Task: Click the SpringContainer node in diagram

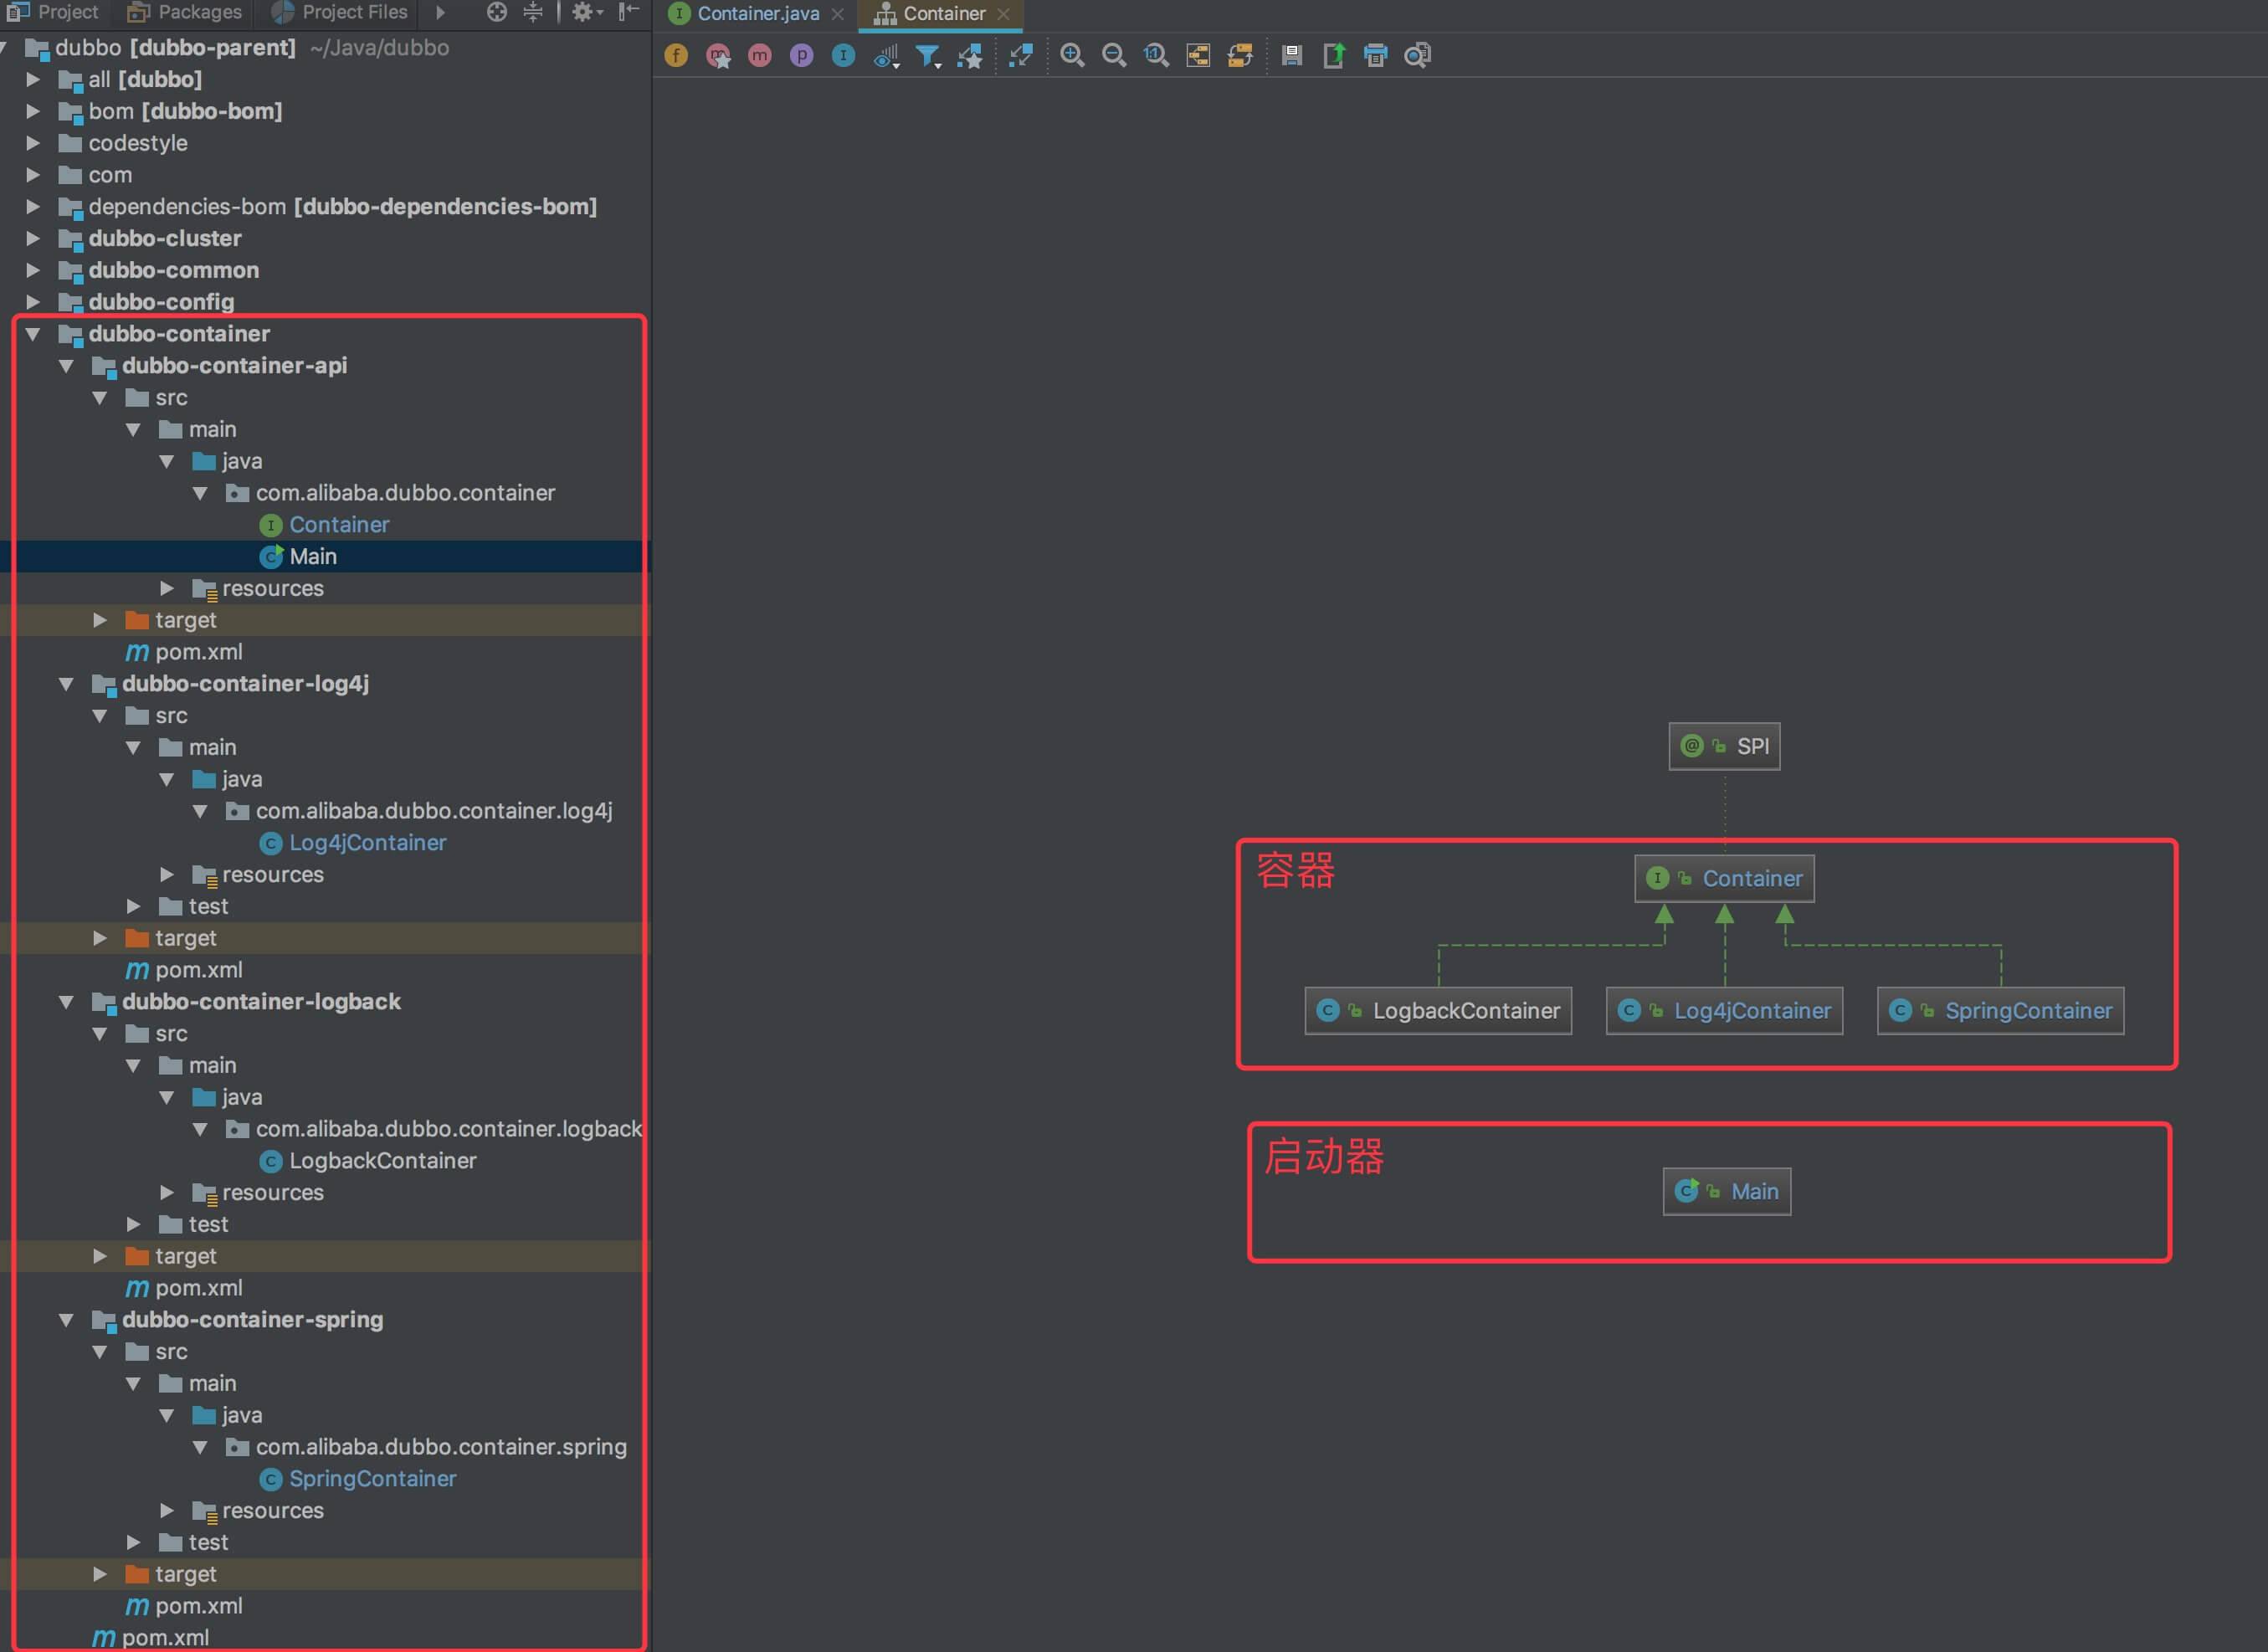Action: pos(2001,1011)
